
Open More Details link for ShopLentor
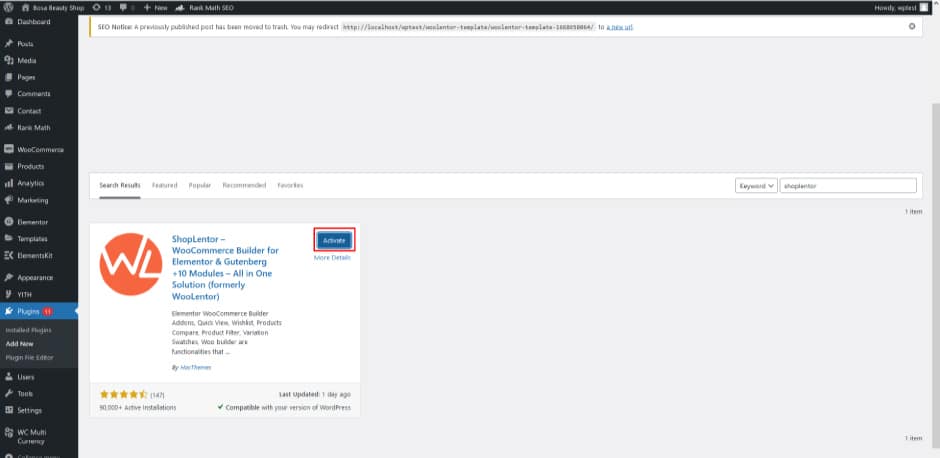point(332,258)
